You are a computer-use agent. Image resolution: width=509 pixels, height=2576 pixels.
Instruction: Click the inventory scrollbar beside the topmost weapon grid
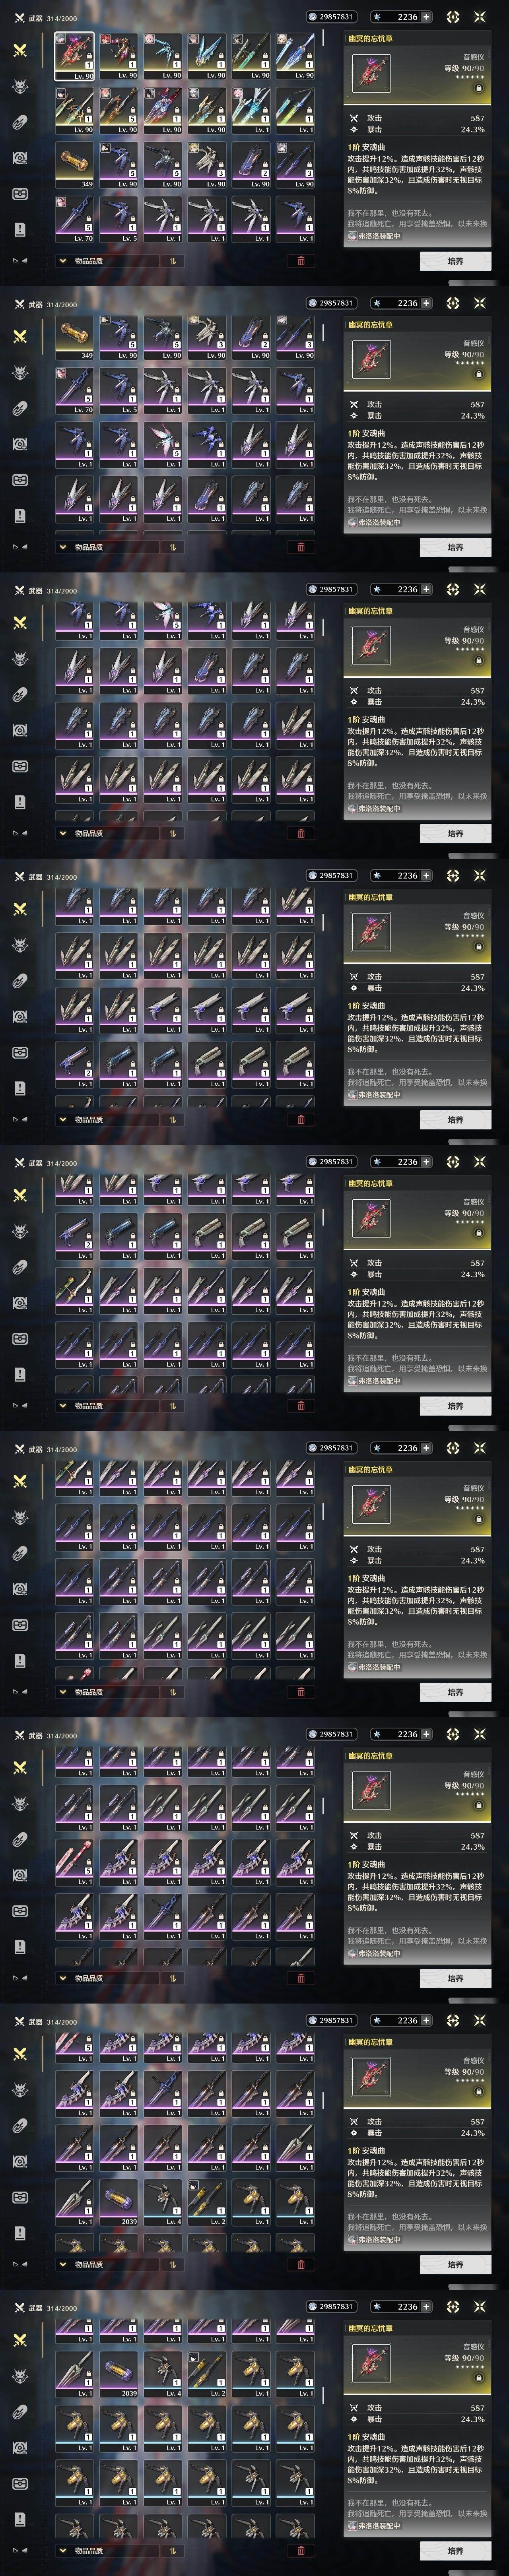click(323, 39)
